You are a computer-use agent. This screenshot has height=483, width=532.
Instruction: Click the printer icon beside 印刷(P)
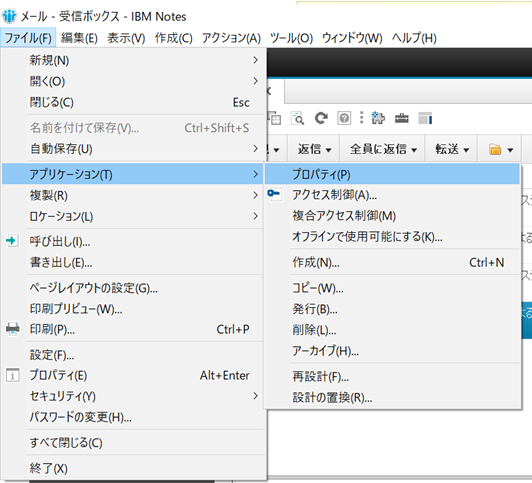13,329
